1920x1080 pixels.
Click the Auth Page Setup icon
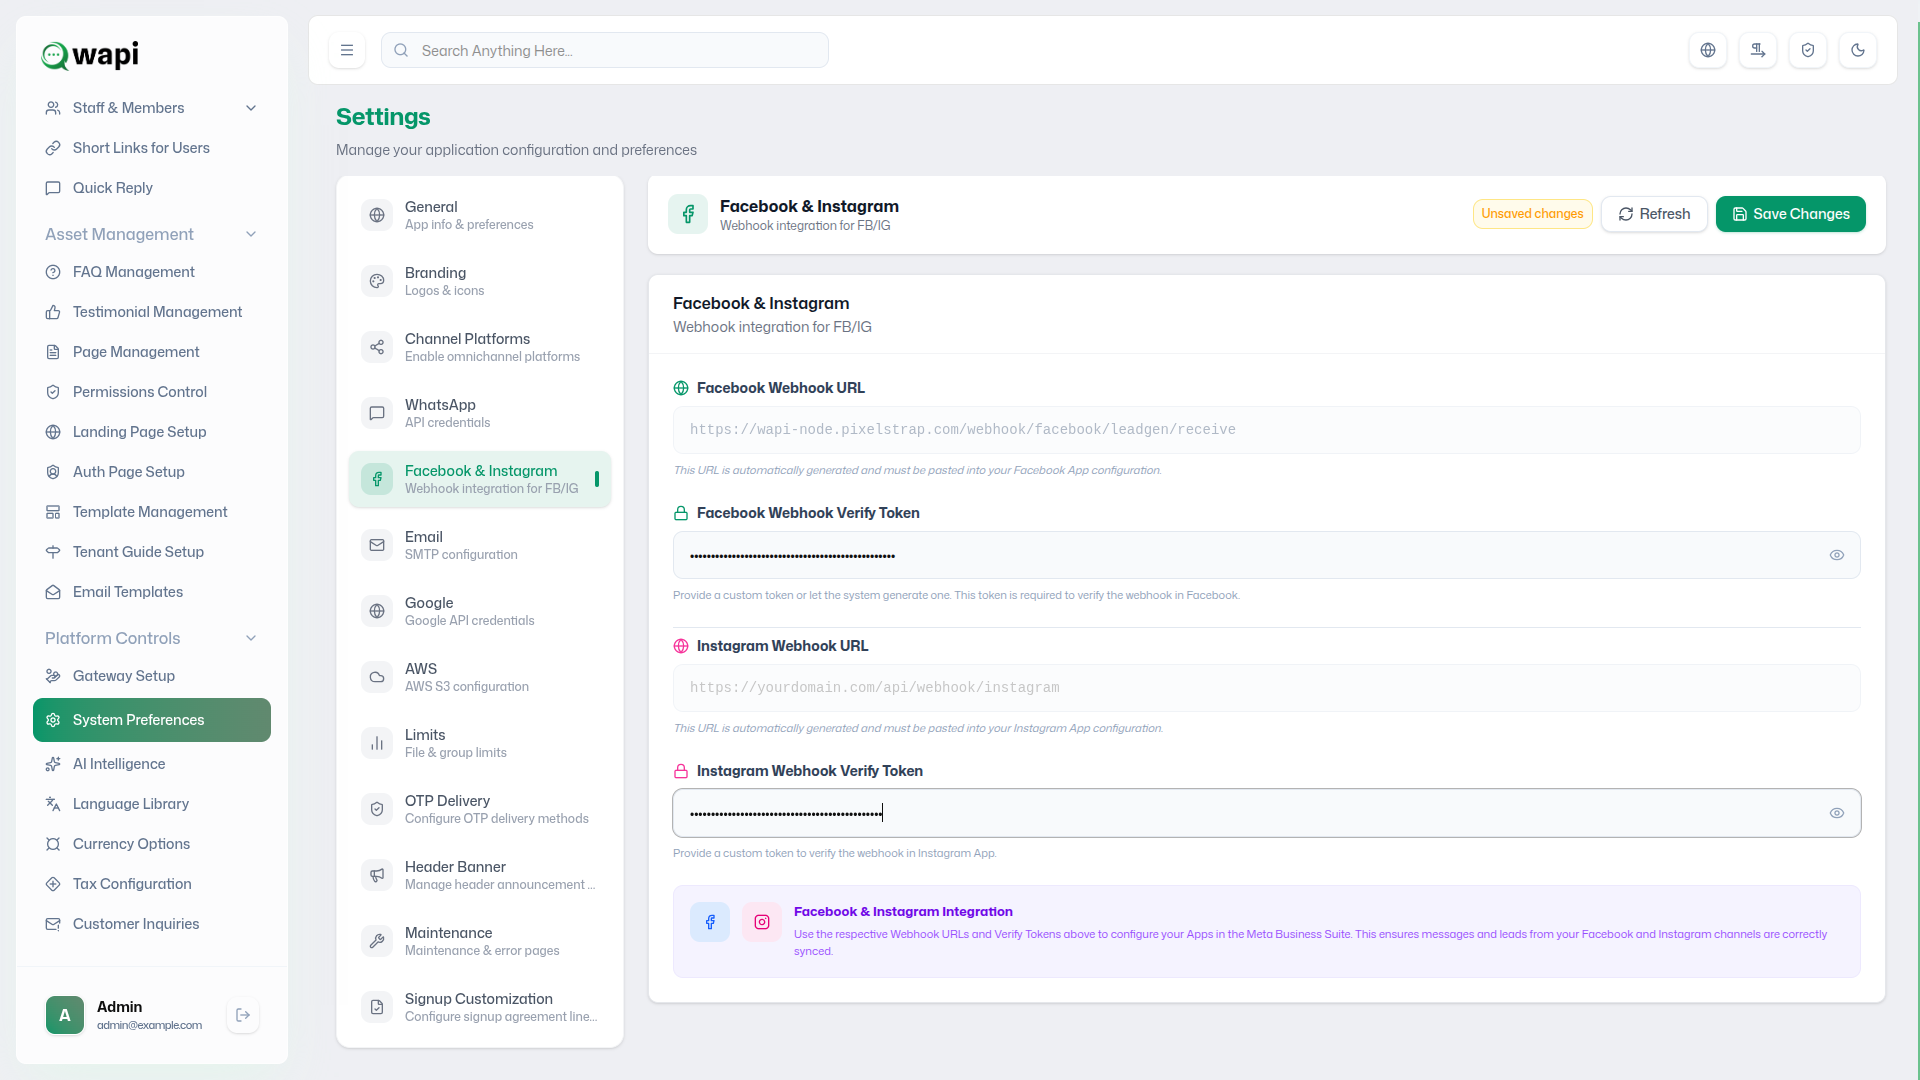(x=53, y=472)
